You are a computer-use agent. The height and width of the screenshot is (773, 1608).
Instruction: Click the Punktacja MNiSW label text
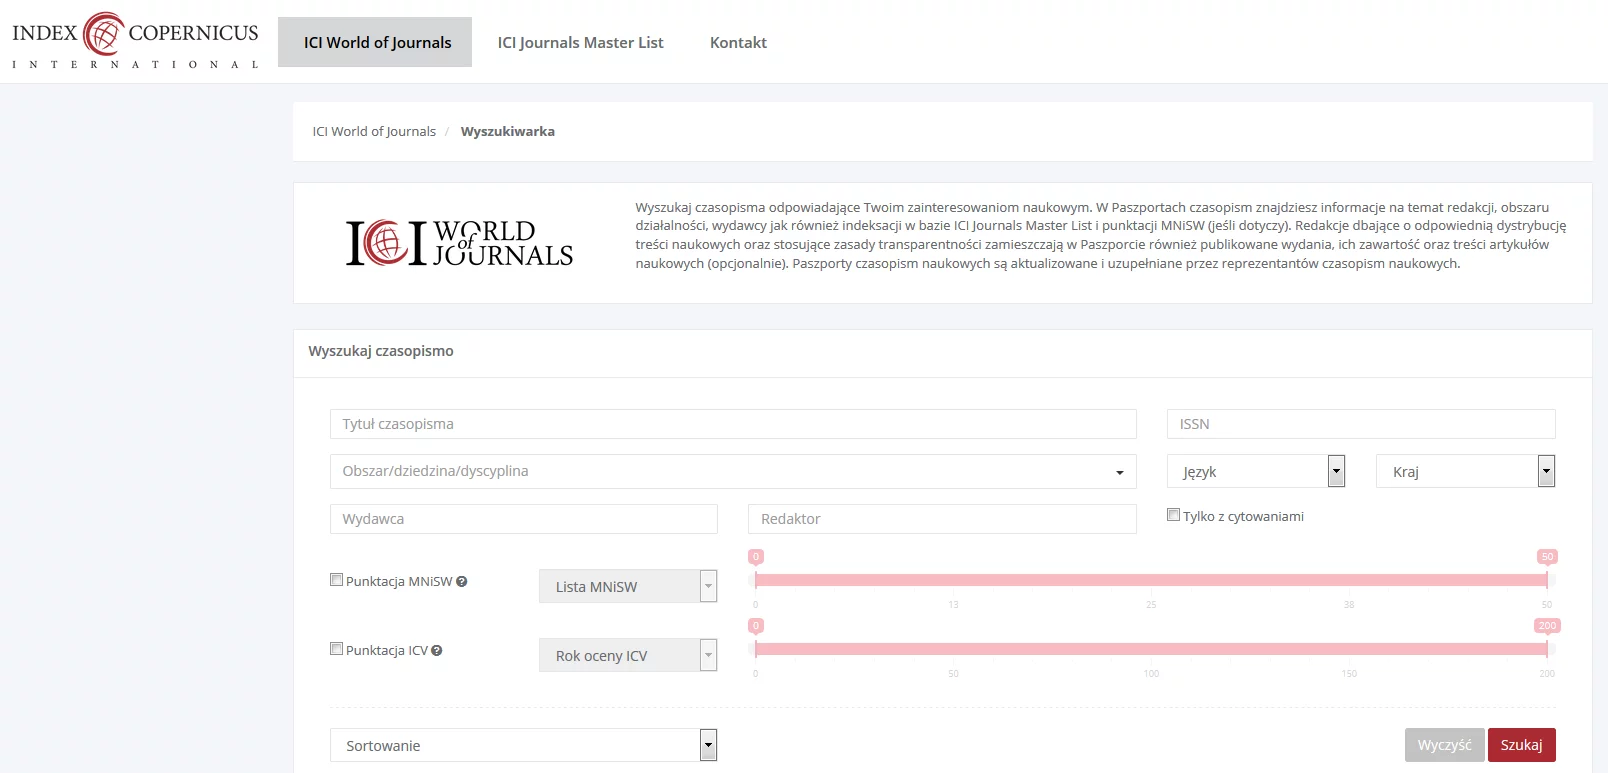pyautogui.click(x=399, y=581)
